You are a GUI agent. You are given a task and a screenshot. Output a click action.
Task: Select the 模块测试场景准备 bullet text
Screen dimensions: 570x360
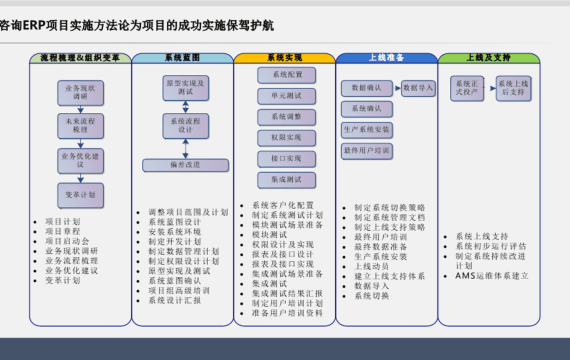point(287,225)
